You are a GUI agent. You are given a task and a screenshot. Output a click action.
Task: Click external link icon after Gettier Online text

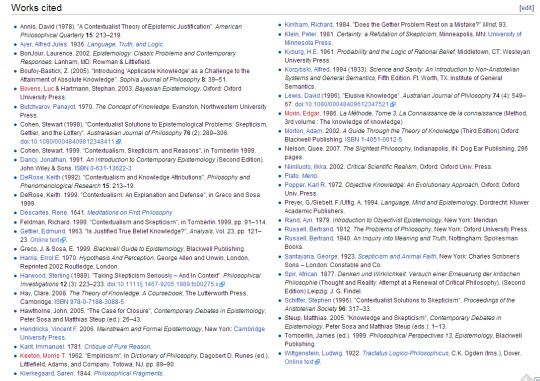click(x=63, y=240)
